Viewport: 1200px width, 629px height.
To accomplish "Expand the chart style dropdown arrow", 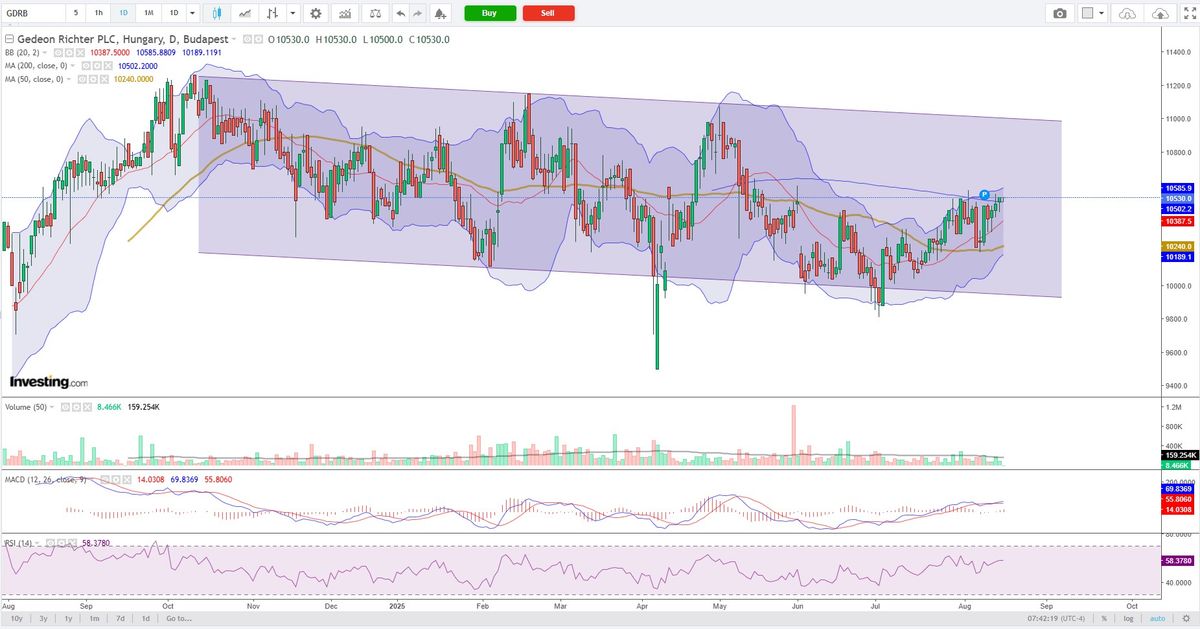I will (x=292, y=13).
